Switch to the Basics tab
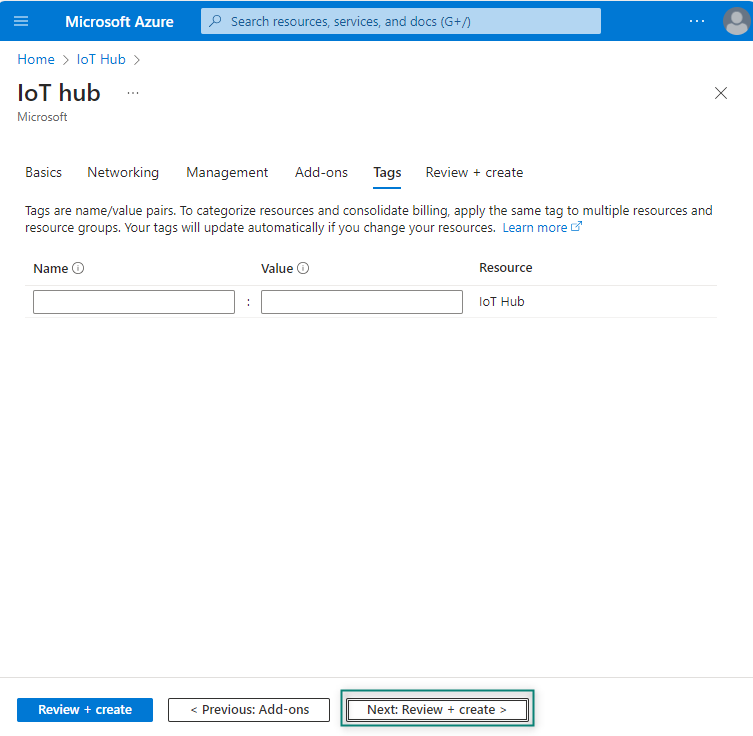 (43, 172)
